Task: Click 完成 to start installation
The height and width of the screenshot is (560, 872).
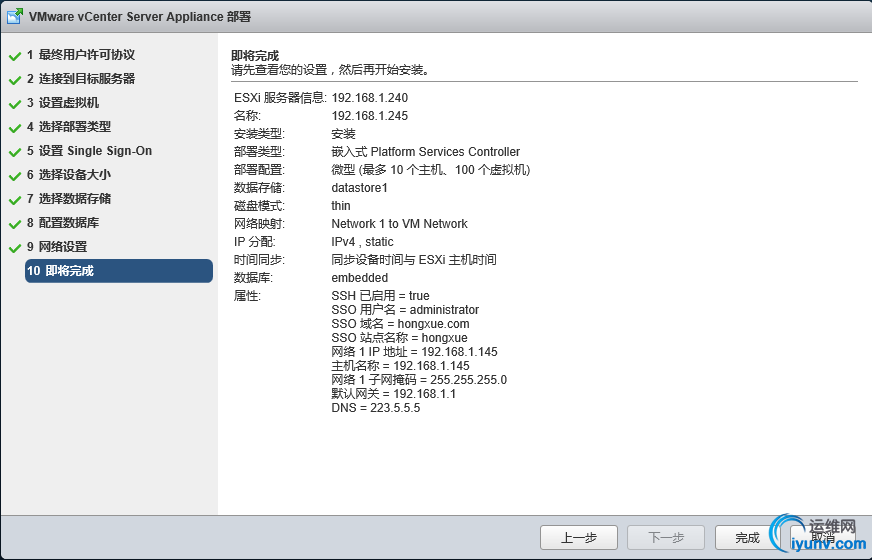Action: pyautogui.click(x=747, y=537)
